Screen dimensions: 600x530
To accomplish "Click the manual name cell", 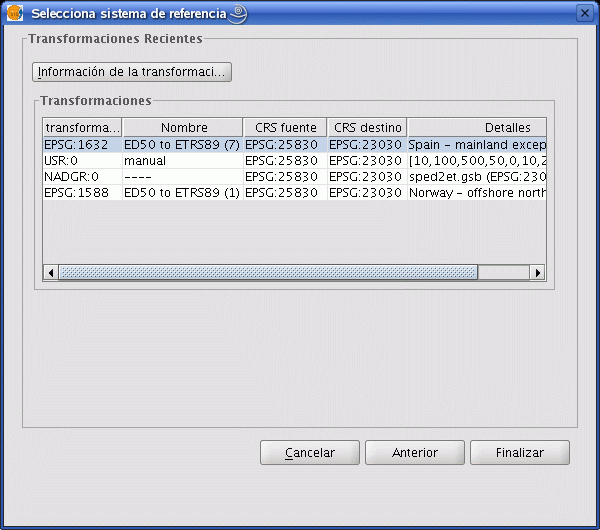I will (x=183, y=161).
